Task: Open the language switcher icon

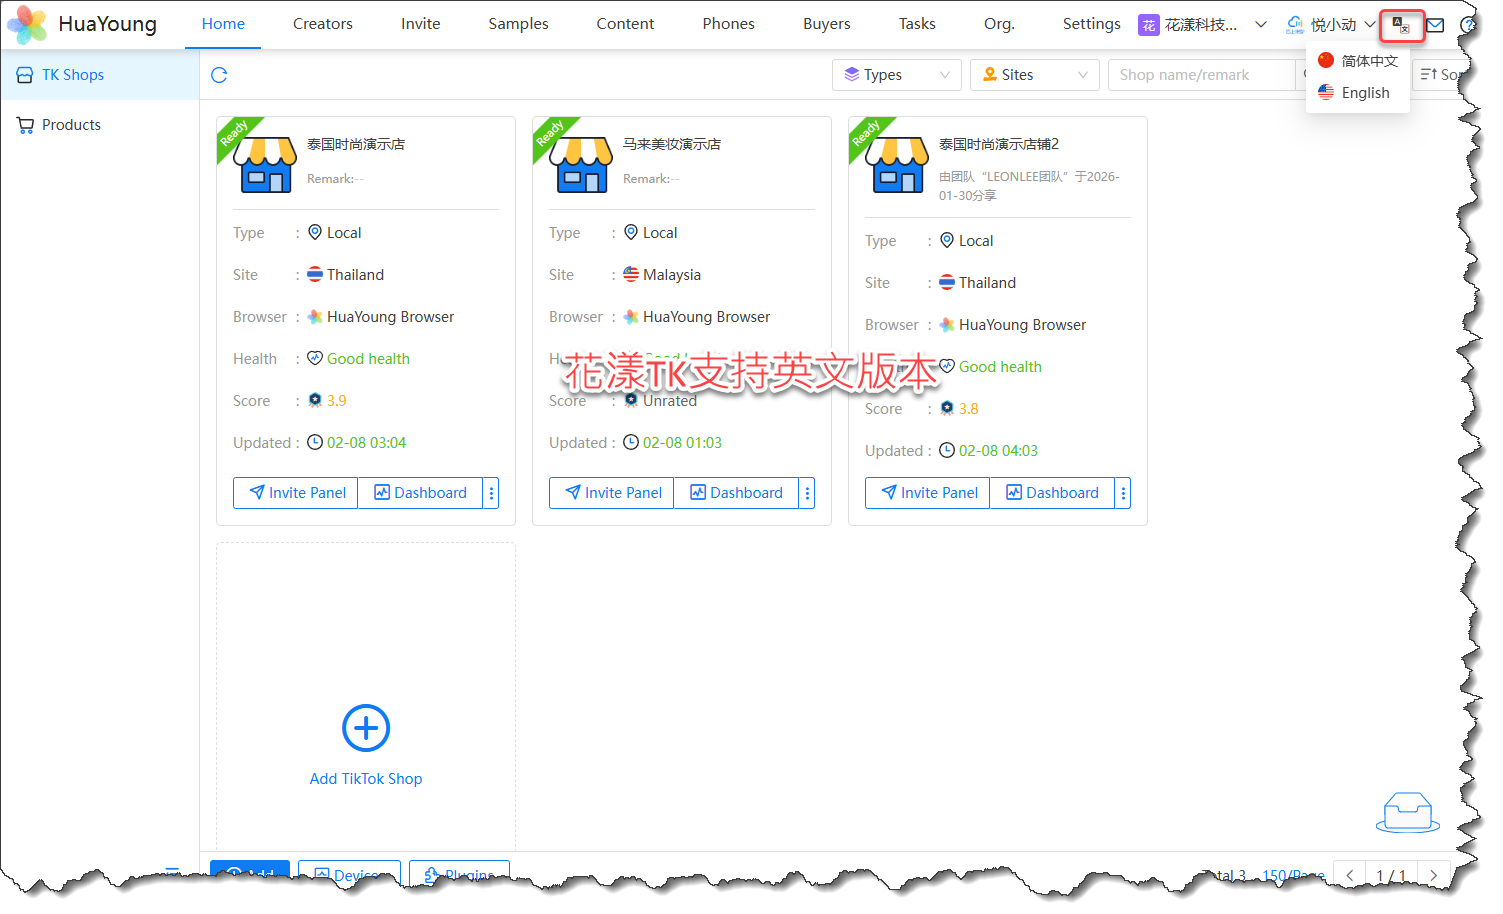Action: tap(1401, 26)
